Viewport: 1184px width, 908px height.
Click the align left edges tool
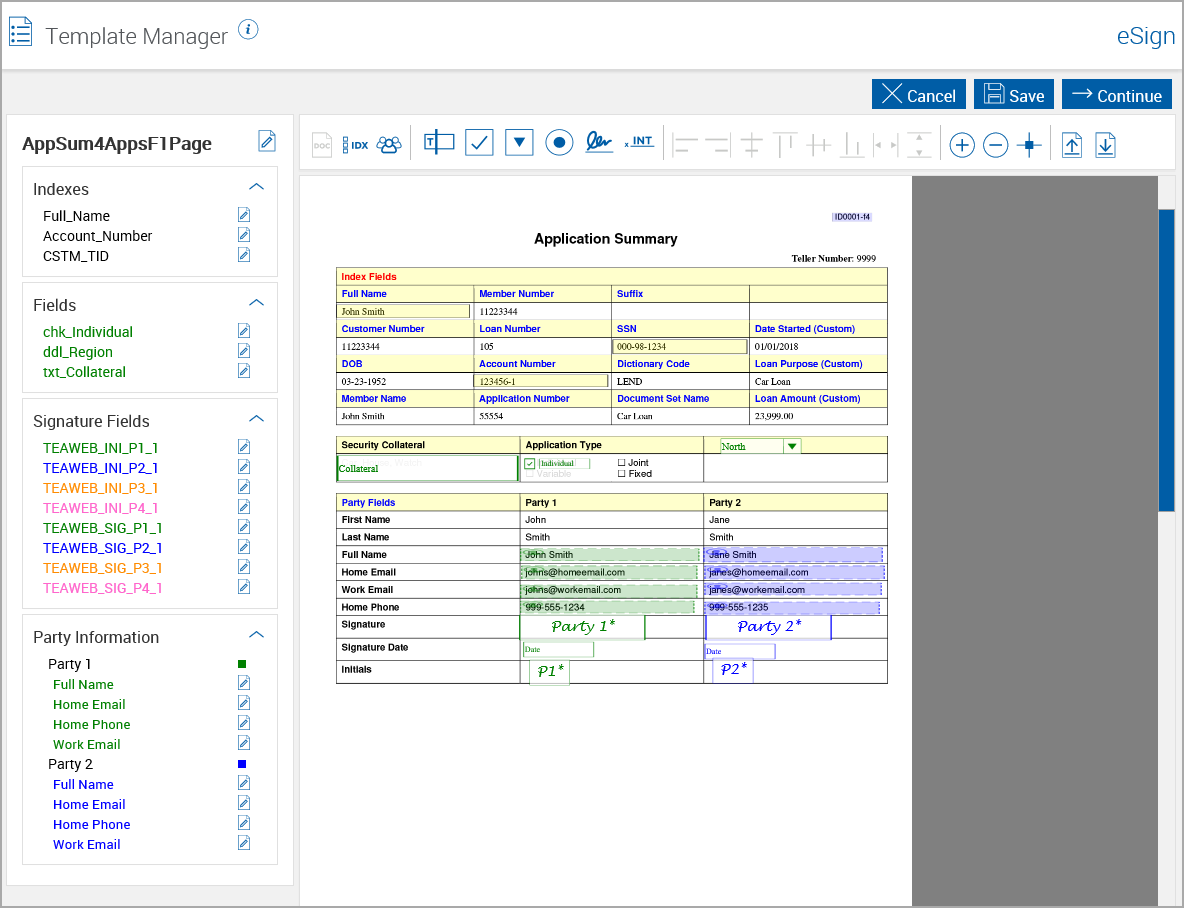(686, 145)
